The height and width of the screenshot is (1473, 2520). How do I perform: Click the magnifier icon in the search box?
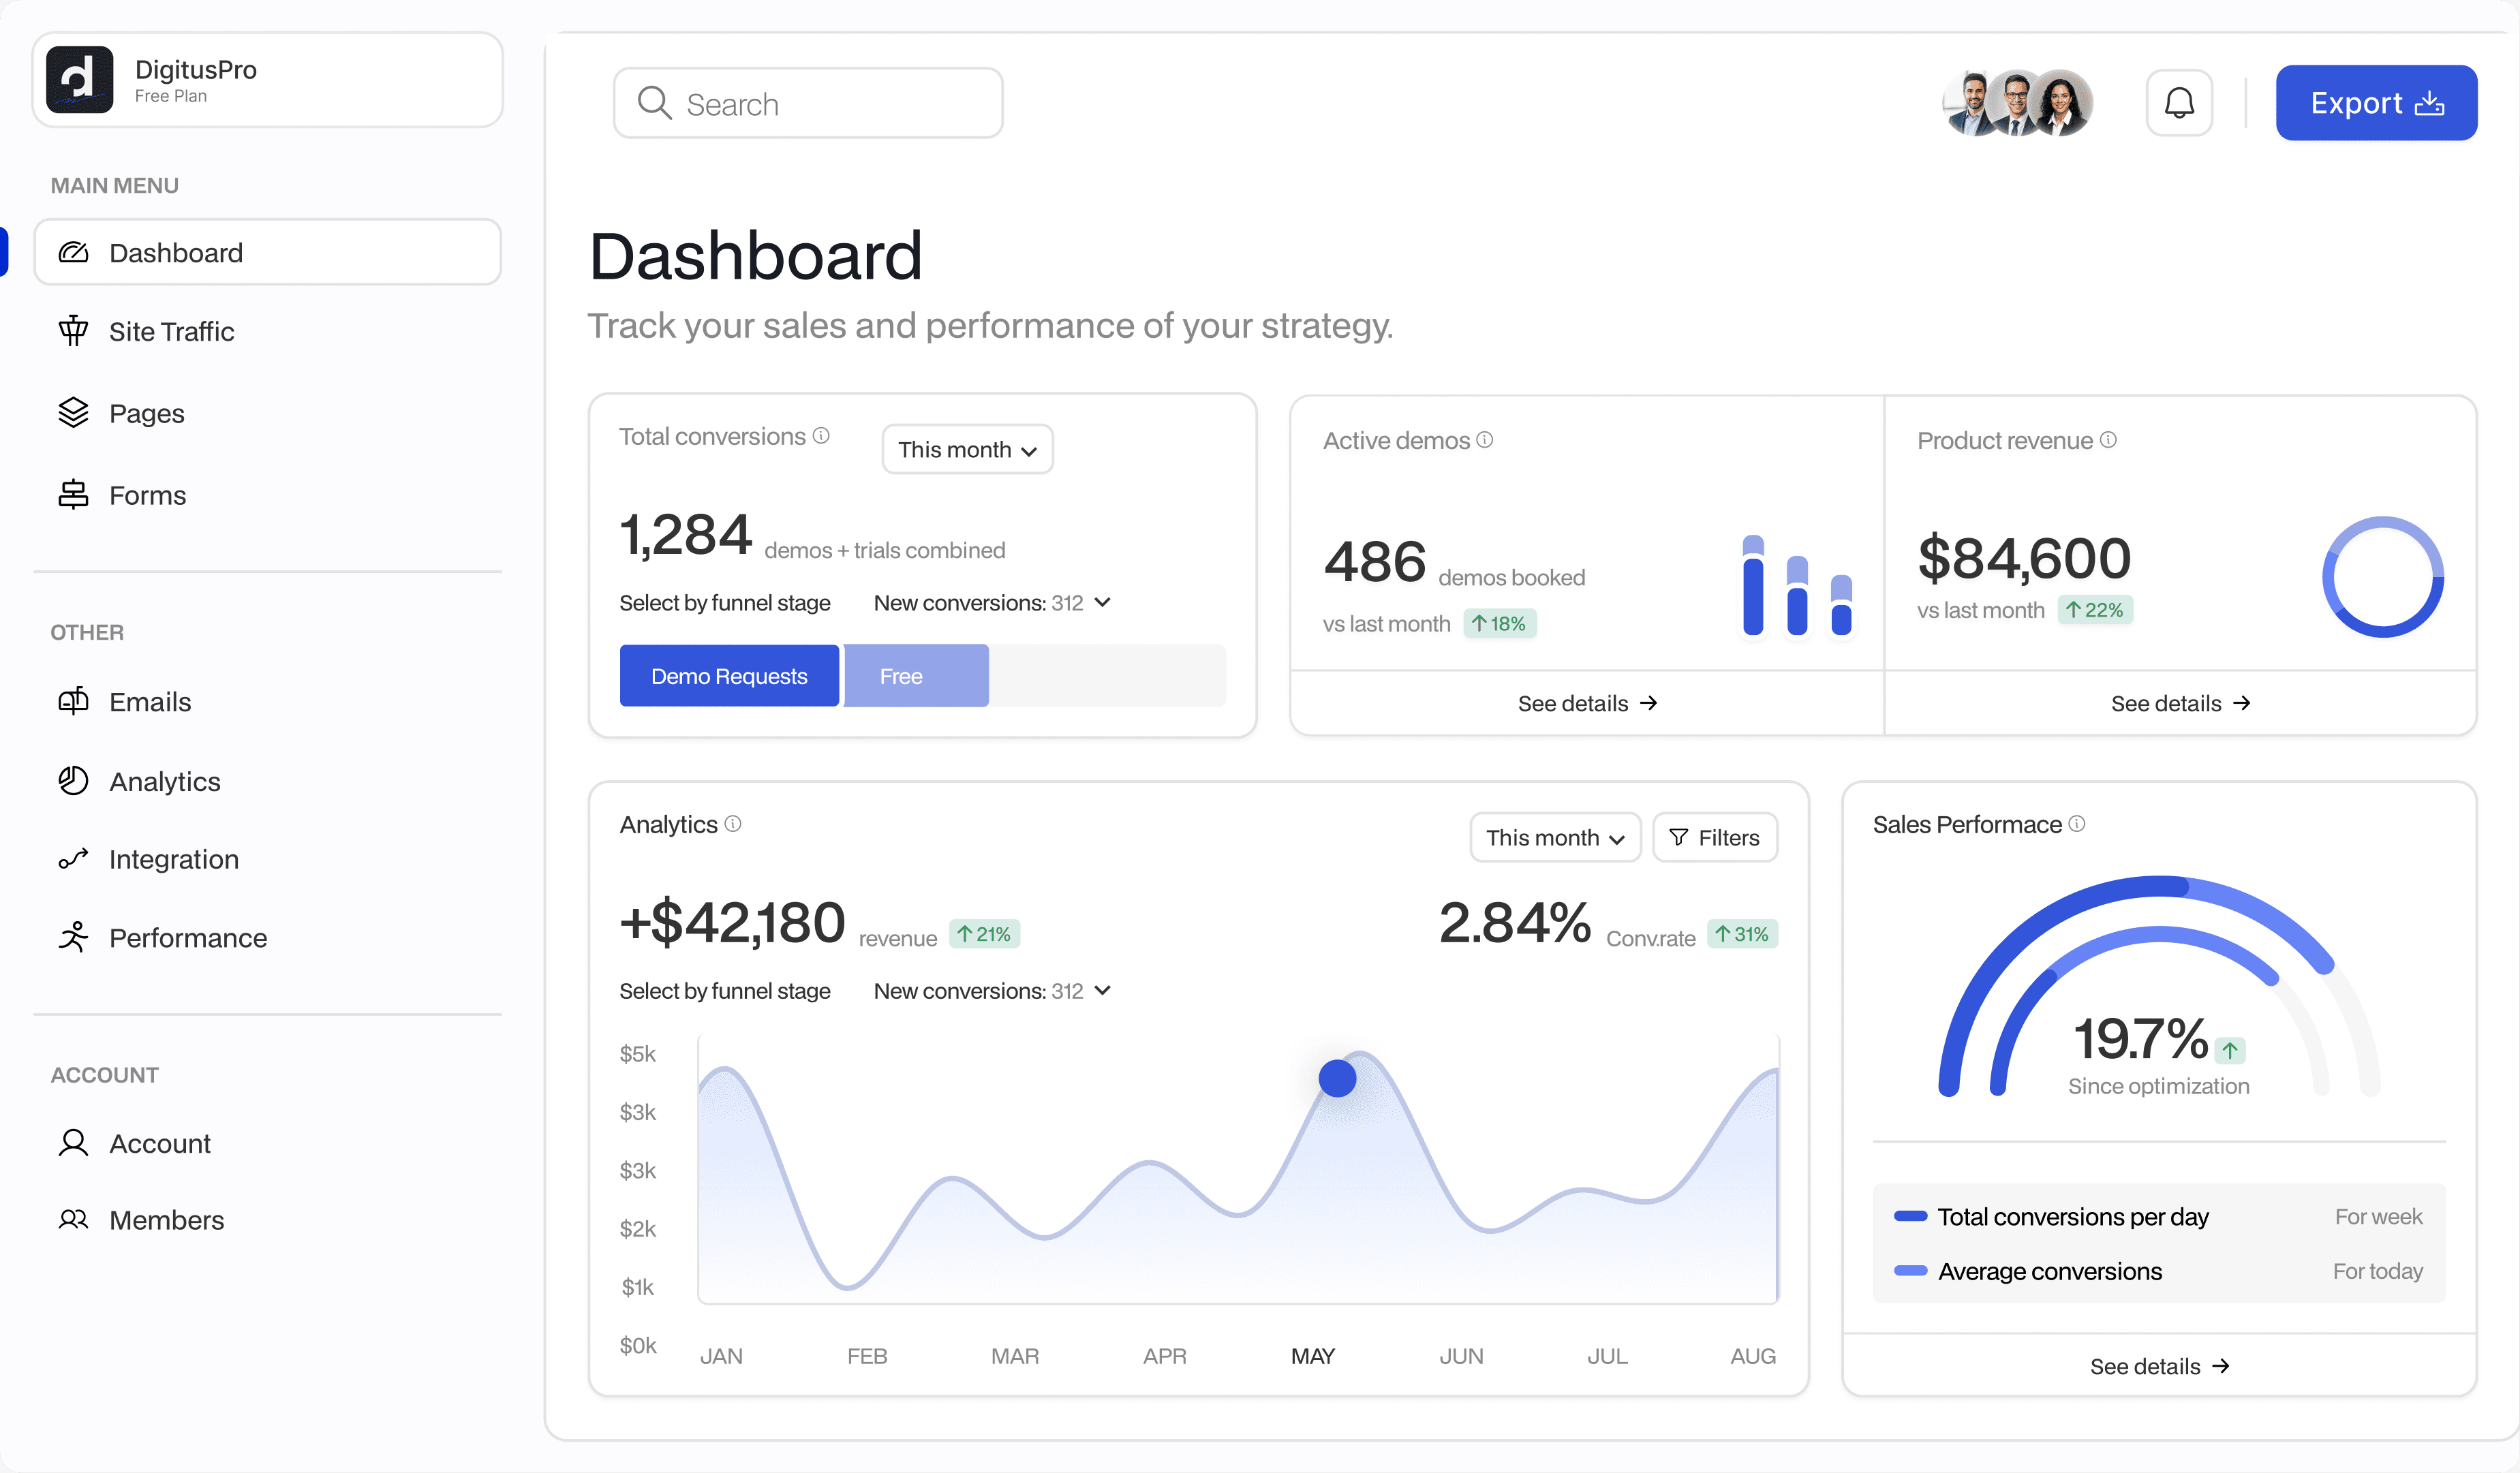pyautogui.click(x=654, y=103)
